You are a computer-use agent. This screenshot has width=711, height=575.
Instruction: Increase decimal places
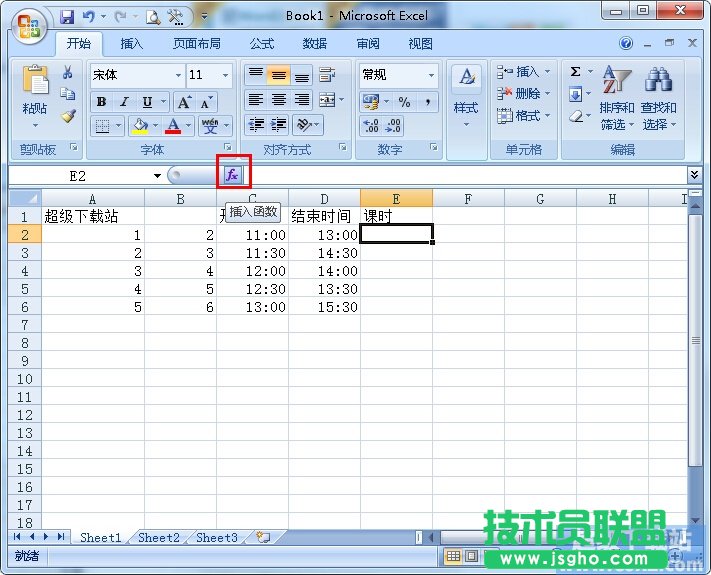pos(371,126)
